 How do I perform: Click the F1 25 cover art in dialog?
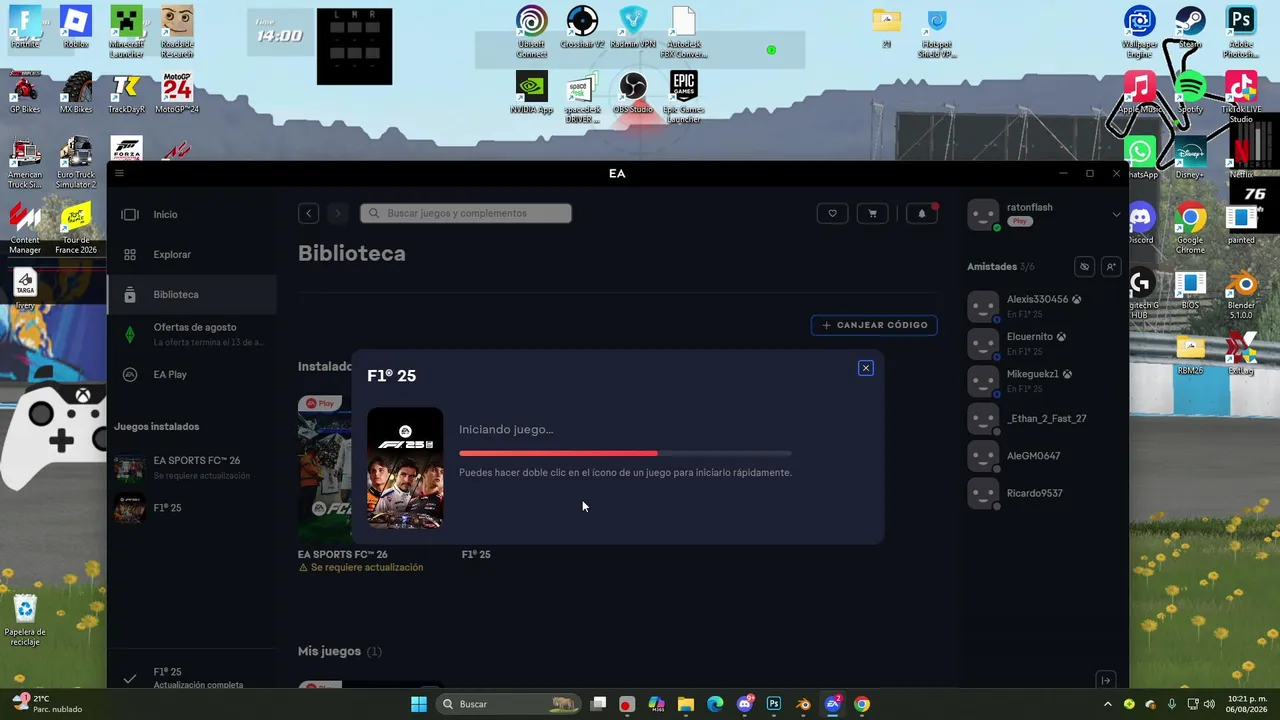(x=405, y=467)
